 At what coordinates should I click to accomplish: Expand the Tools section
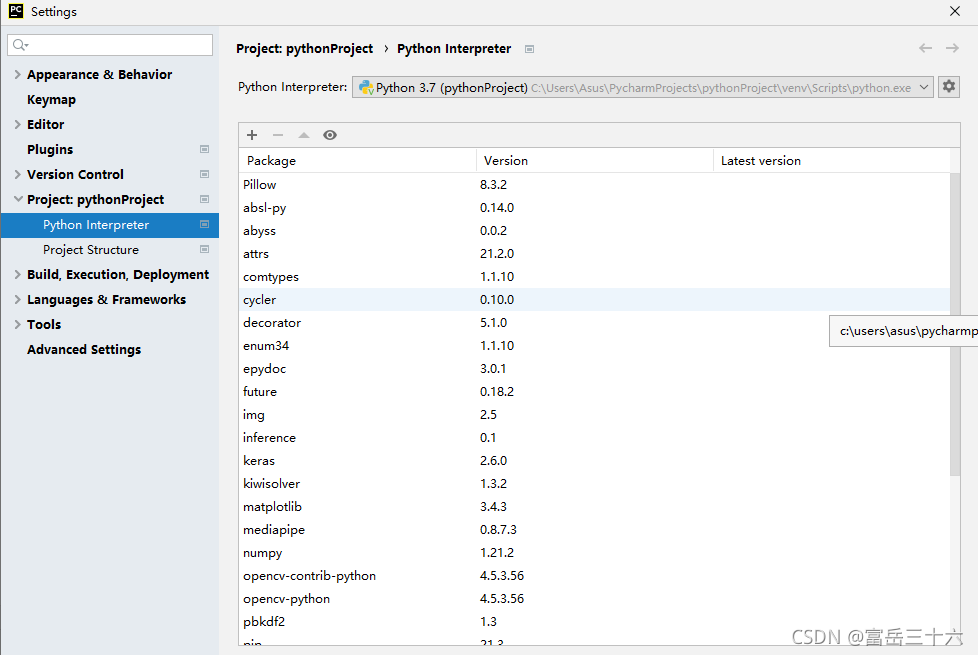tap(17, 324)
